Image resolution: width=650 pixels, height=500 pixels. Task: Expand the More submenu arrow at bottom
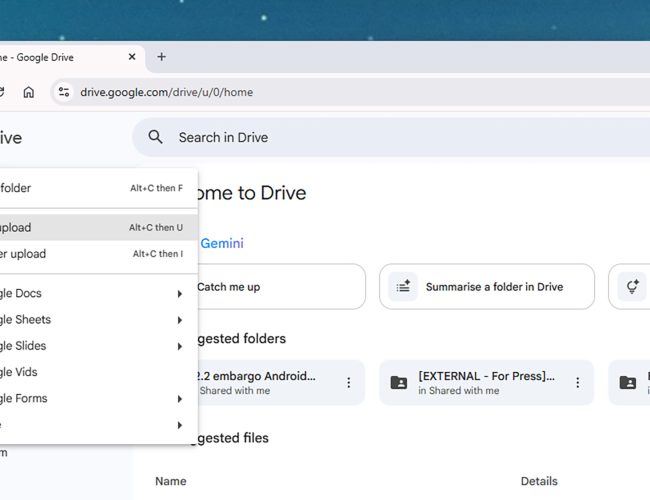pyautogui.click(x=179, y=425)
